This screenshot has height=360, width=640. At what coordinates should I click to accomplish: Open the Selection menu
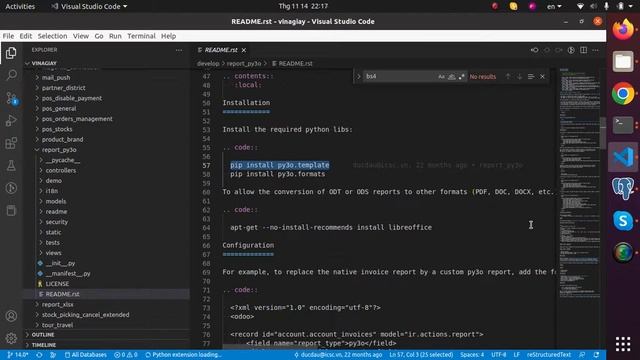point(52,36)
